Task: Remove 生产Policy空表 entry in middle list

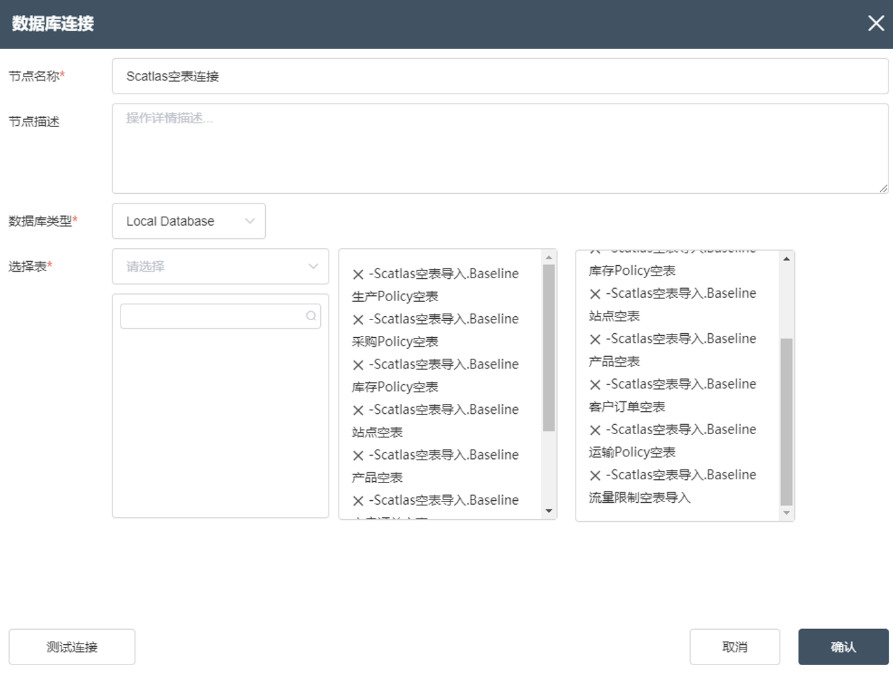Action: [x=358, y=274]
